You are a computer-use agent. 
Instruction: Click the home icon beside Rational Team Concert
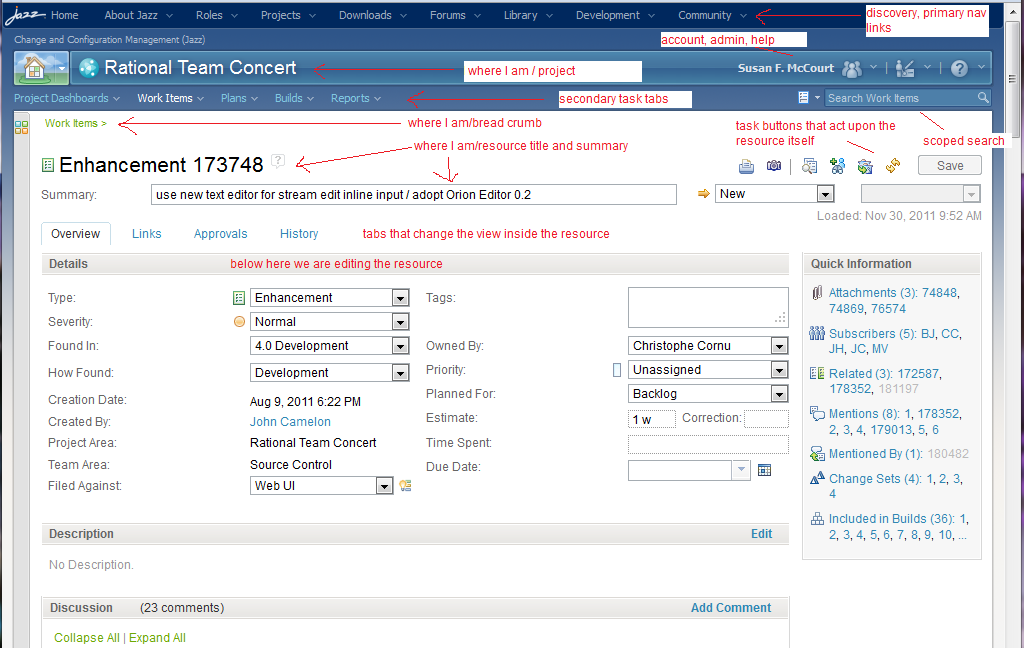tap(35, 68)
